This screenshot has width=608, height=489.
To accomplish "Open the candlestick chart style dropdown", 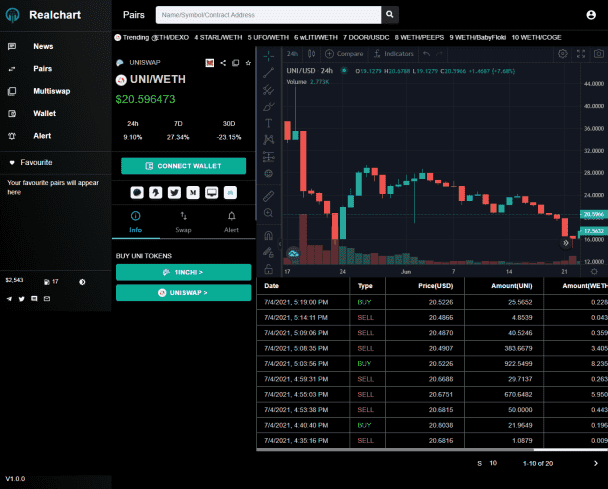I will point(311,54).
